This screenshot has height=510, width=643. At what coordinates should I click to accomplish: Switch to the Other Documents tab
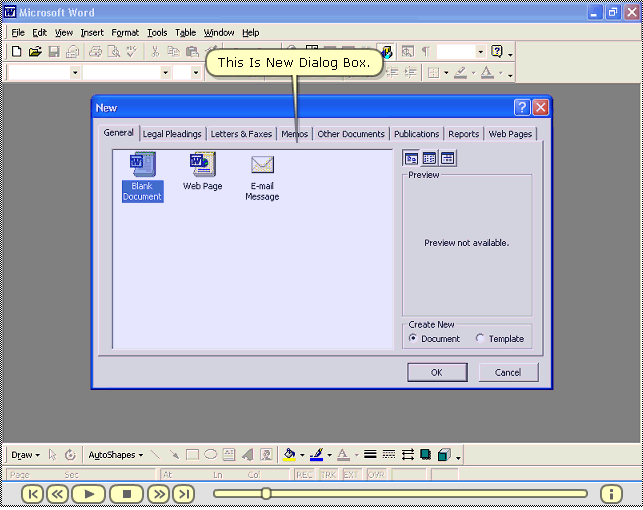point(351,134)
